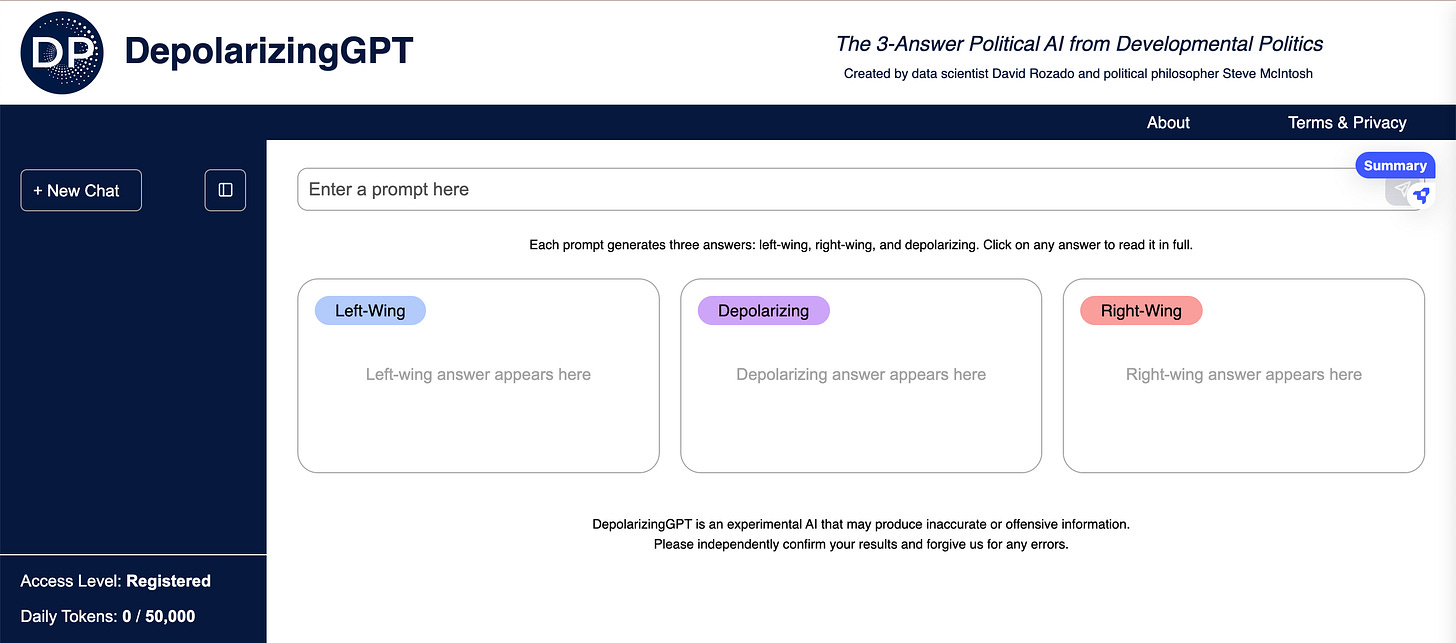Click the DP logo icon
Screen dimensions: 1456x643
click(62, 53)
